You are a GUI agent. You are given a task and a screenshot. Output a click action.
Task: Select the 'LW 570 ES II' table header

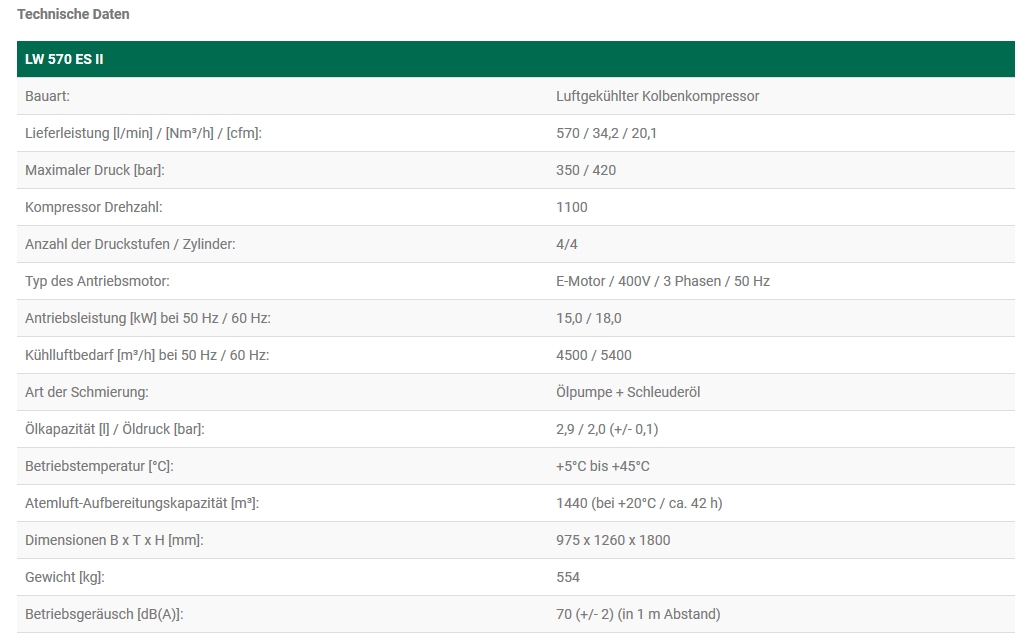pos(516,59)
